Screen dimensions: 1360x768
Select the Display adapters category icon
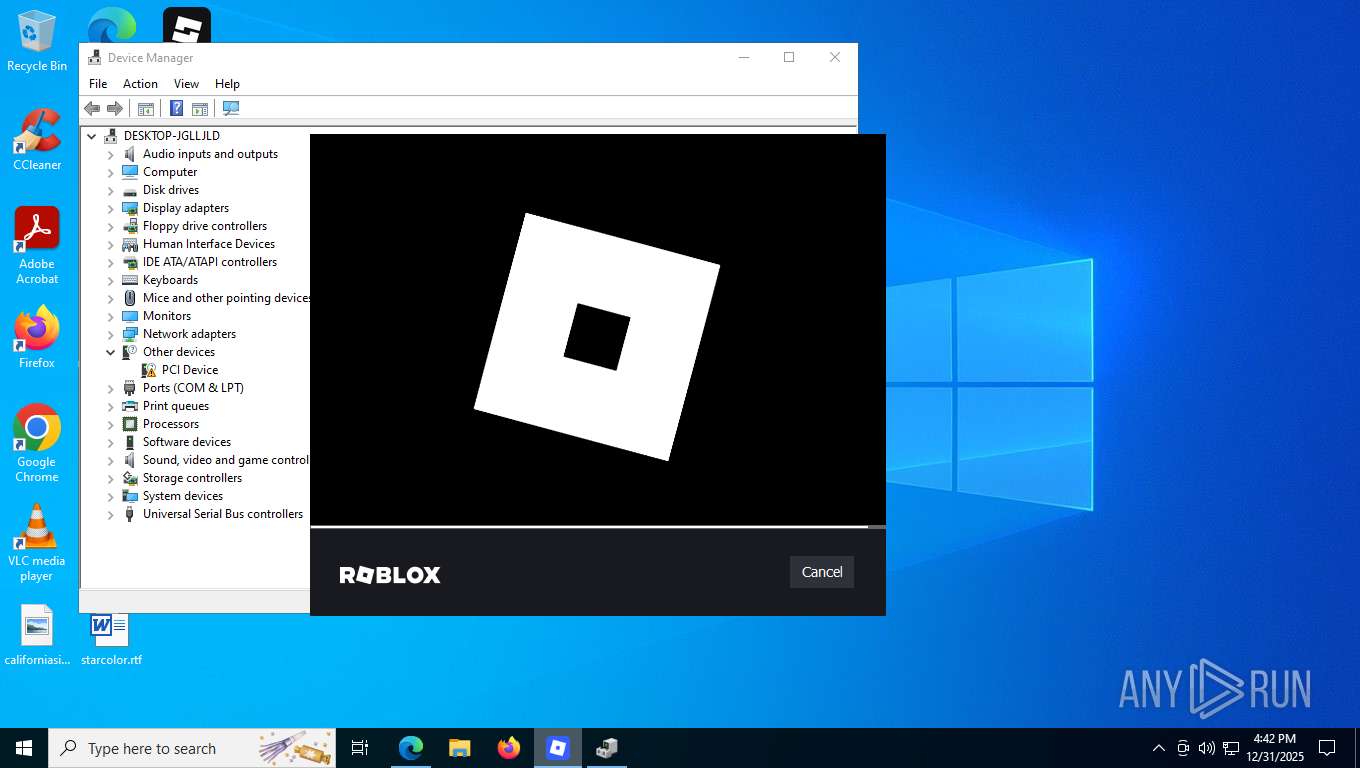tap(130, 208)
